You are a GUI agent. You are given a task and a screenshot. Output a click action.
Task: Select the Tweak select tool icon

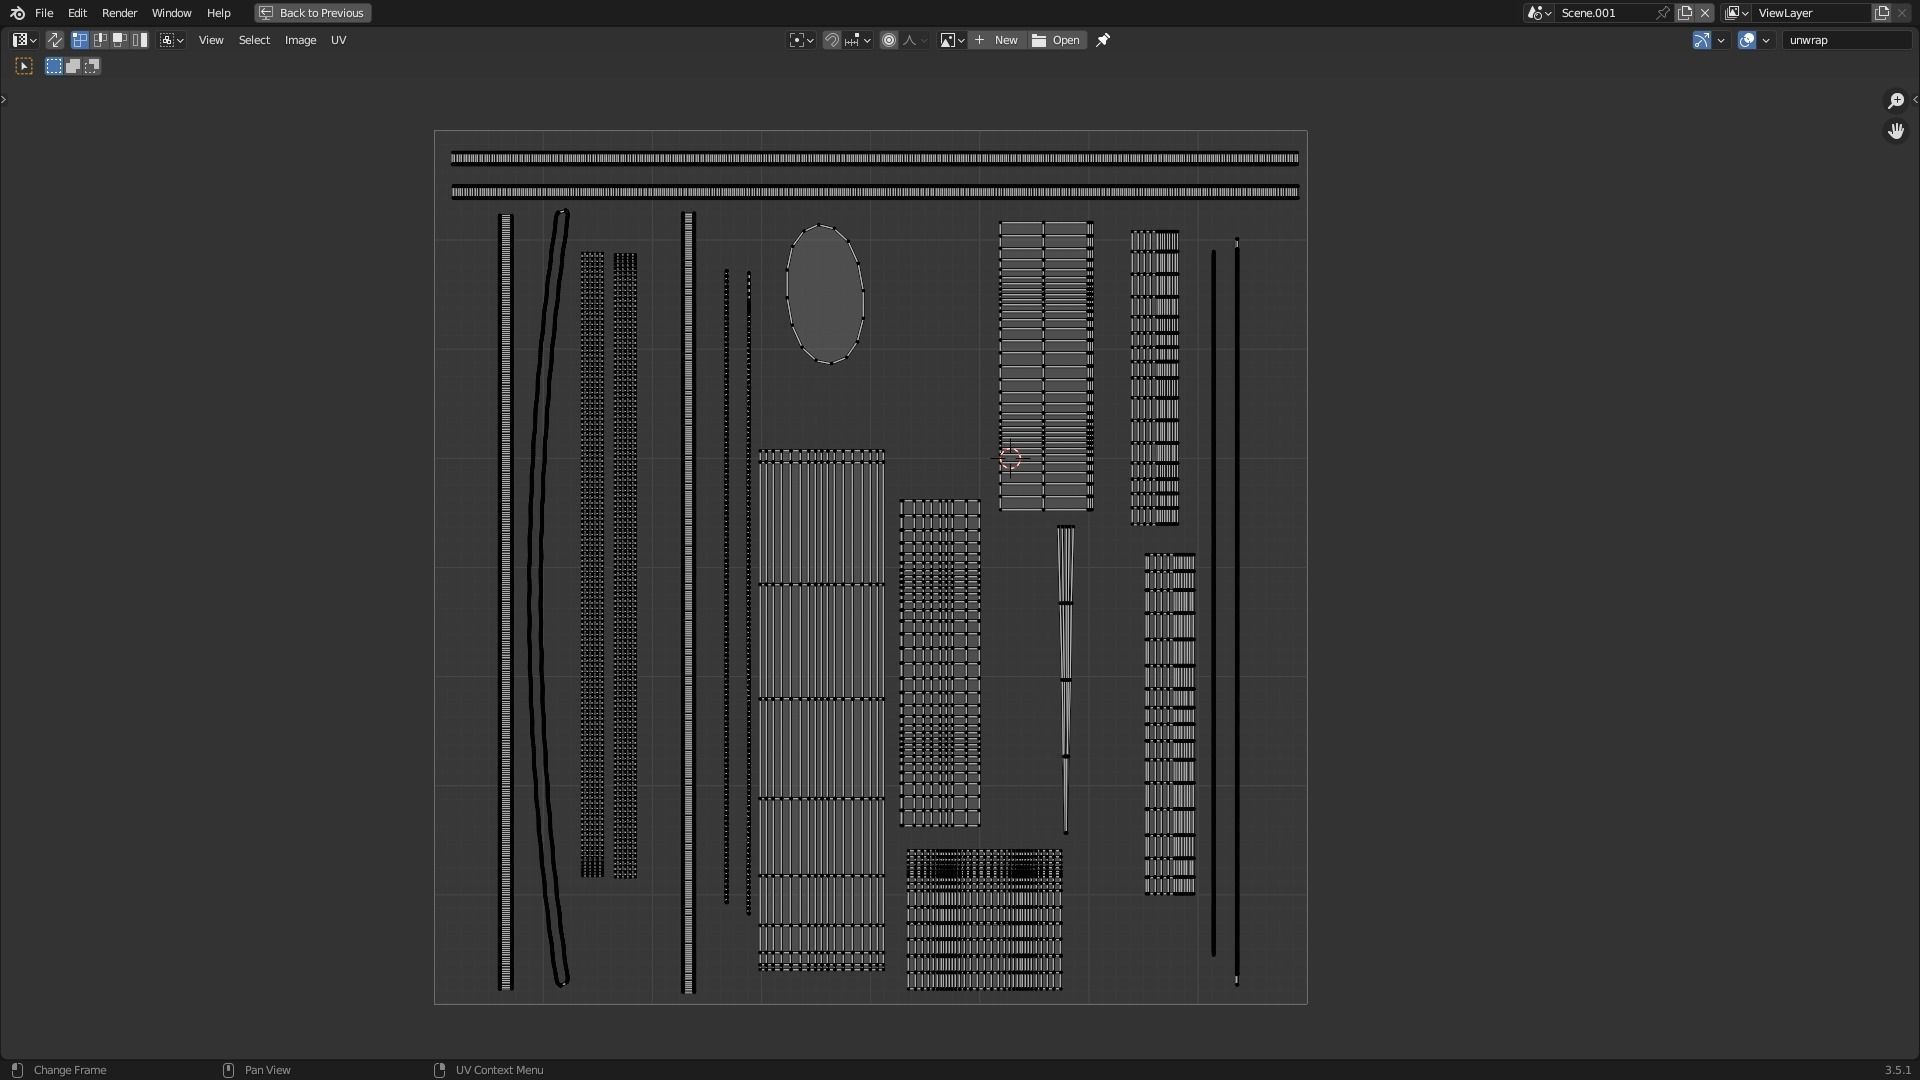[x=24, y=66]
